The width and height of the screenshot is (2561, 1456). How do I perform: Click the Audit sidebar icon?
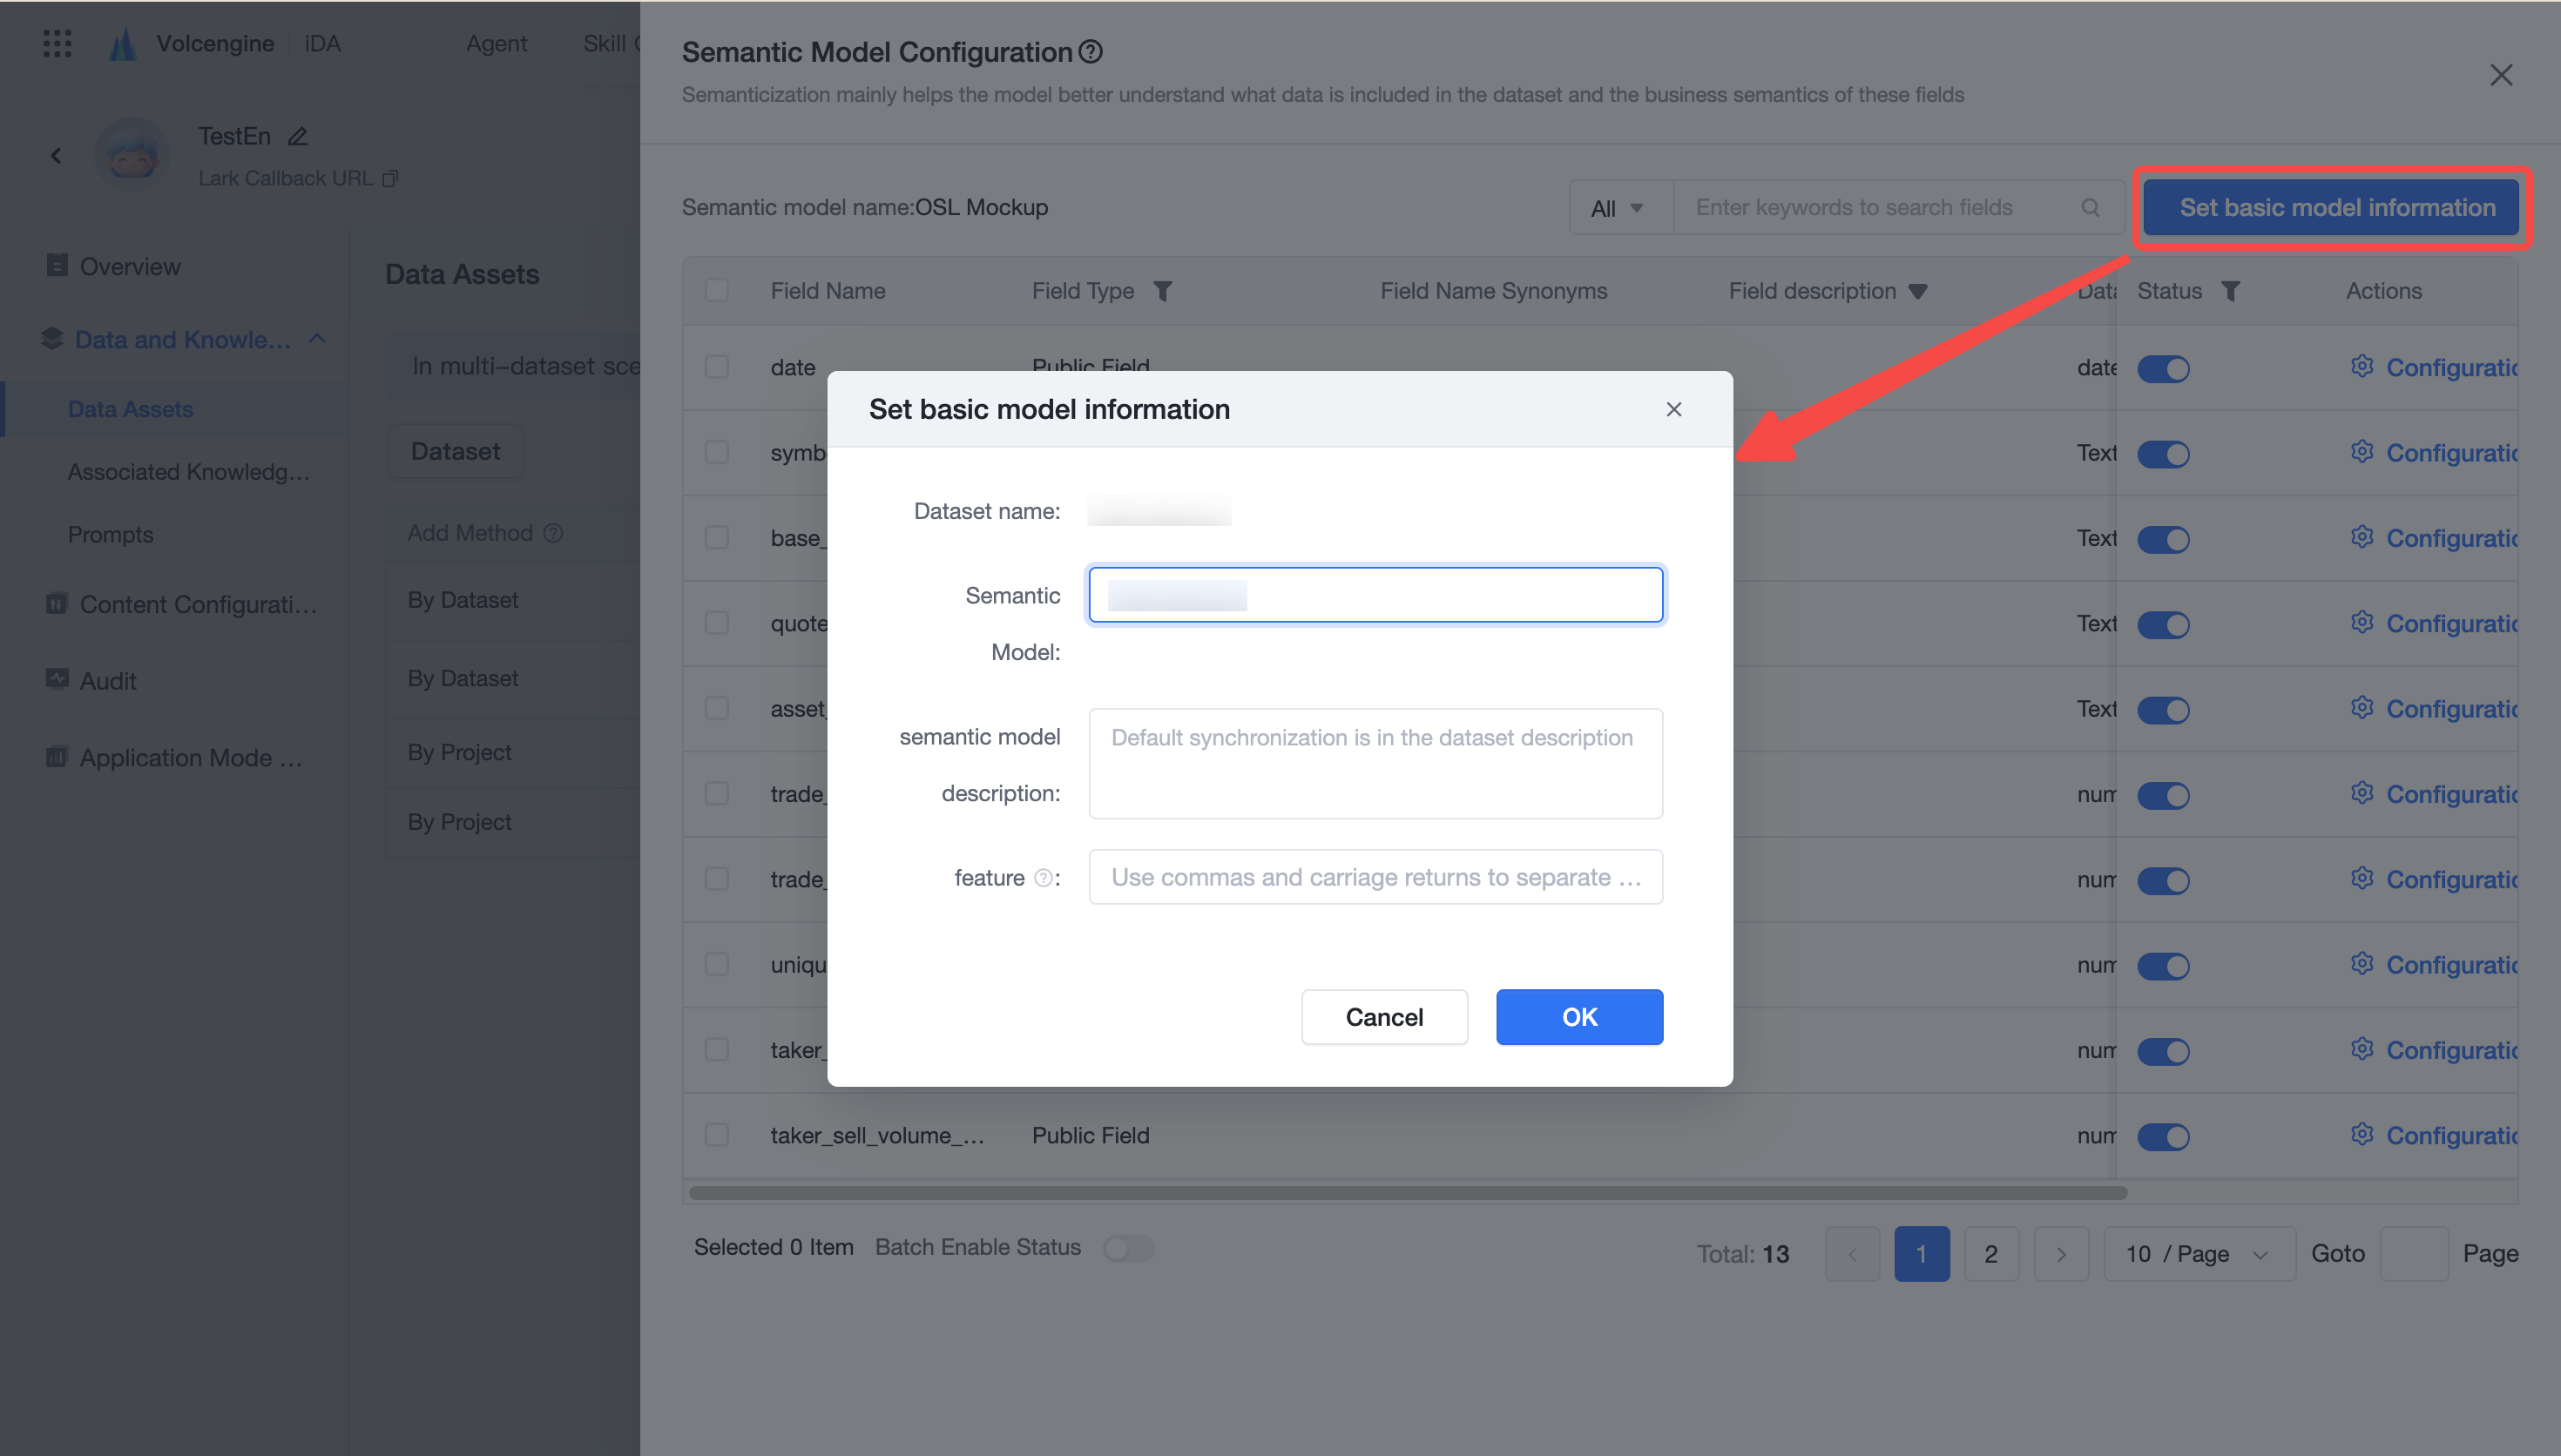point(56,679)
